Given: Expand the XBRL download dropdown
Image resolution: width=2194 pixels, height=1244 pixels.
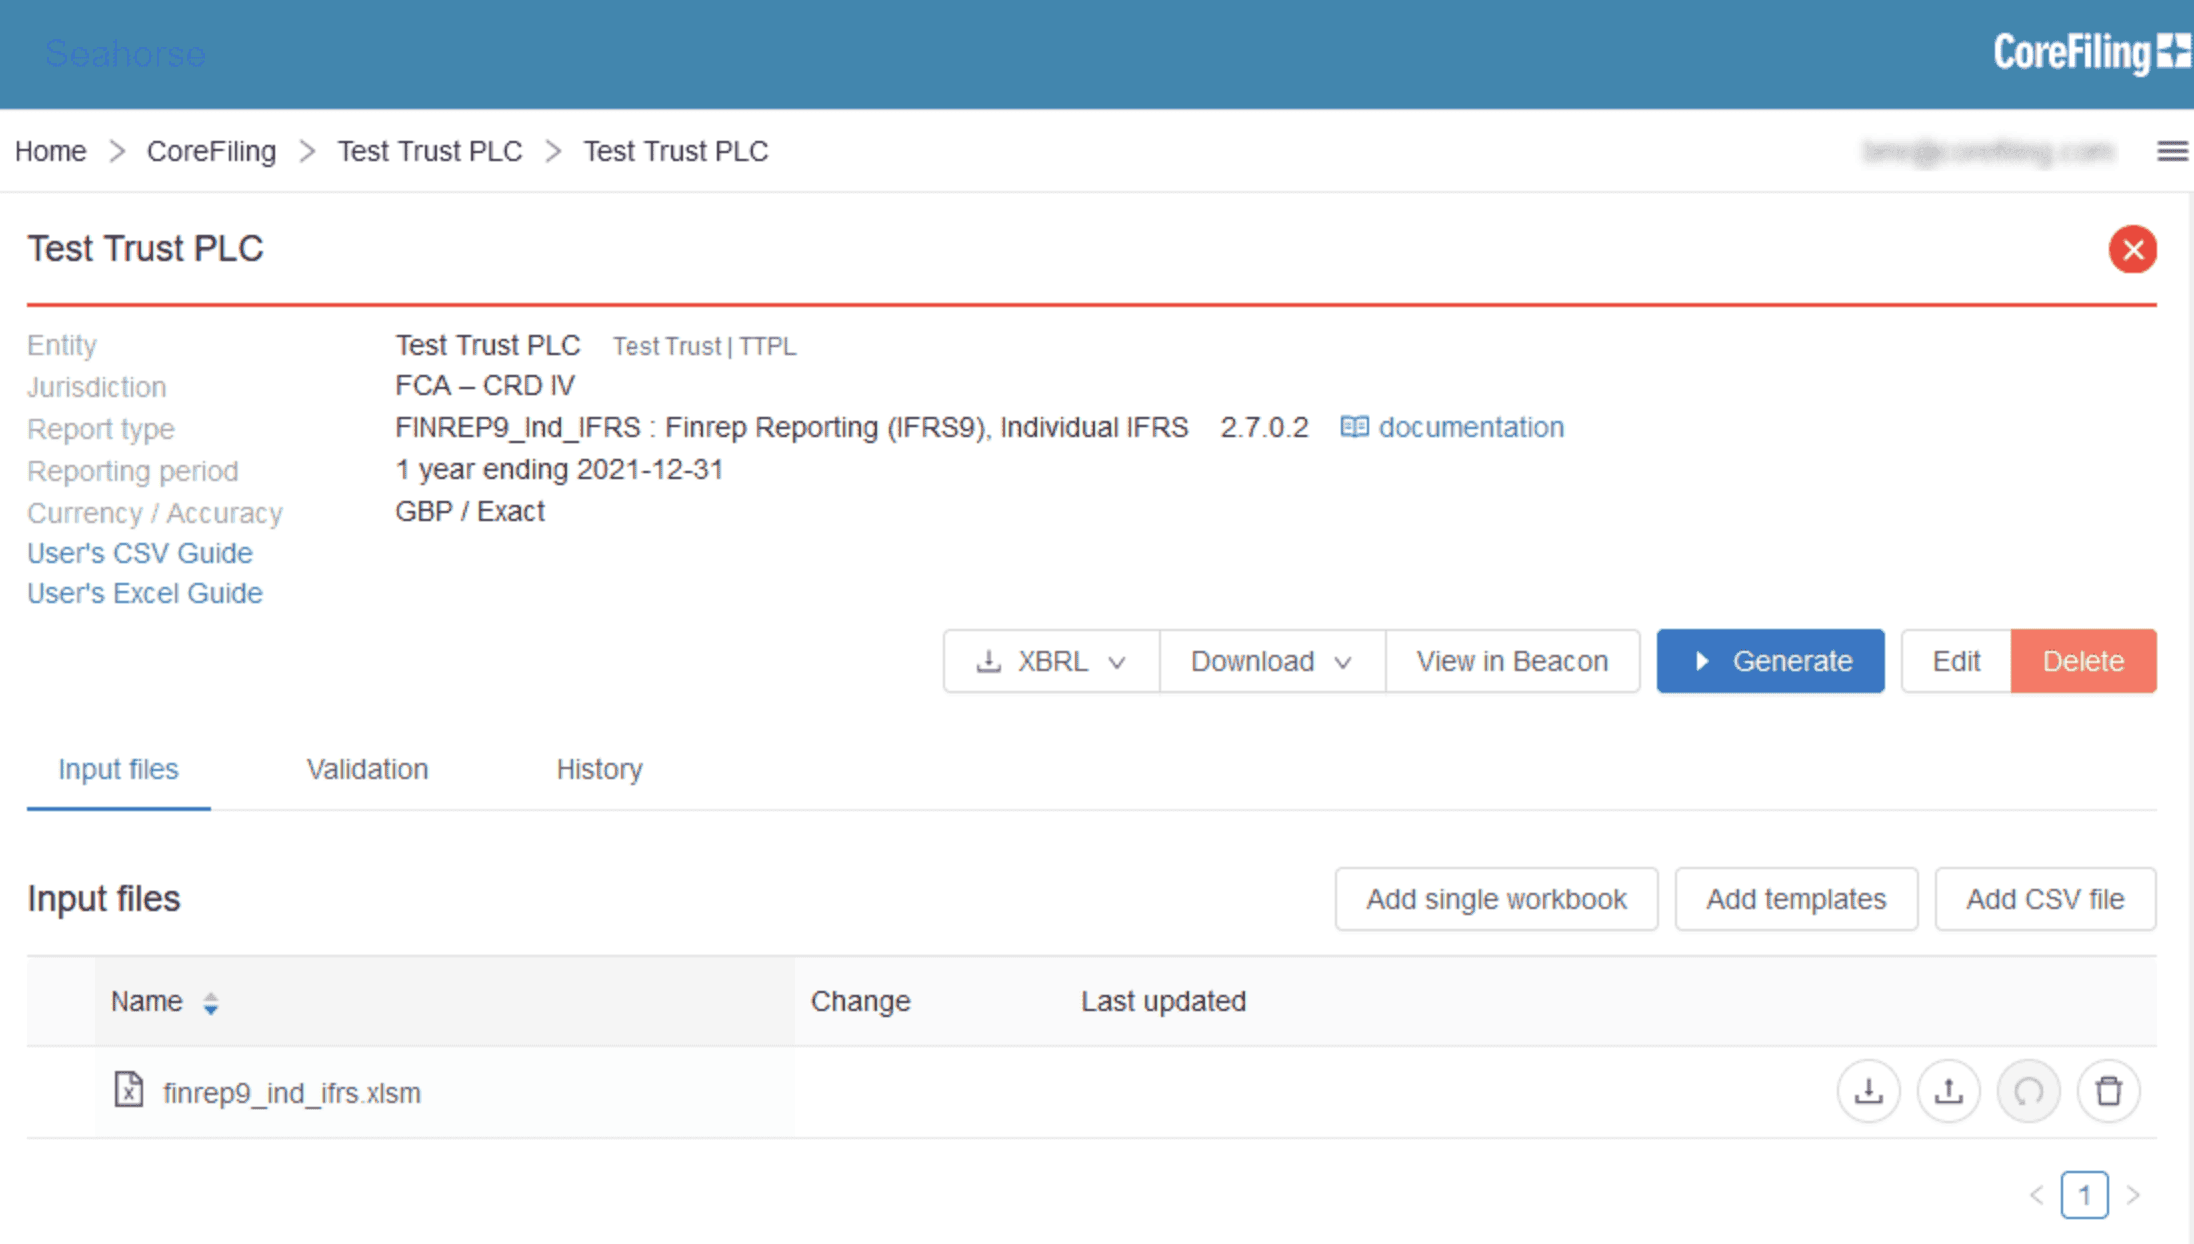Looking at the screenshot, I should click(1051, 661).
